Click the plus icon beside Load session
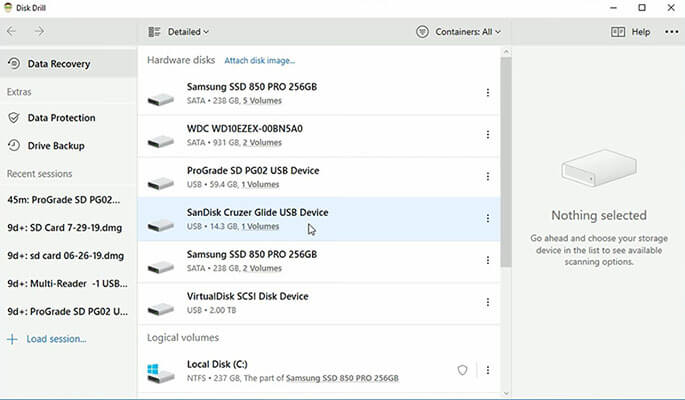The width and height of the screenshot is (685, 400). pyautogui.click(x=12, y=339)
